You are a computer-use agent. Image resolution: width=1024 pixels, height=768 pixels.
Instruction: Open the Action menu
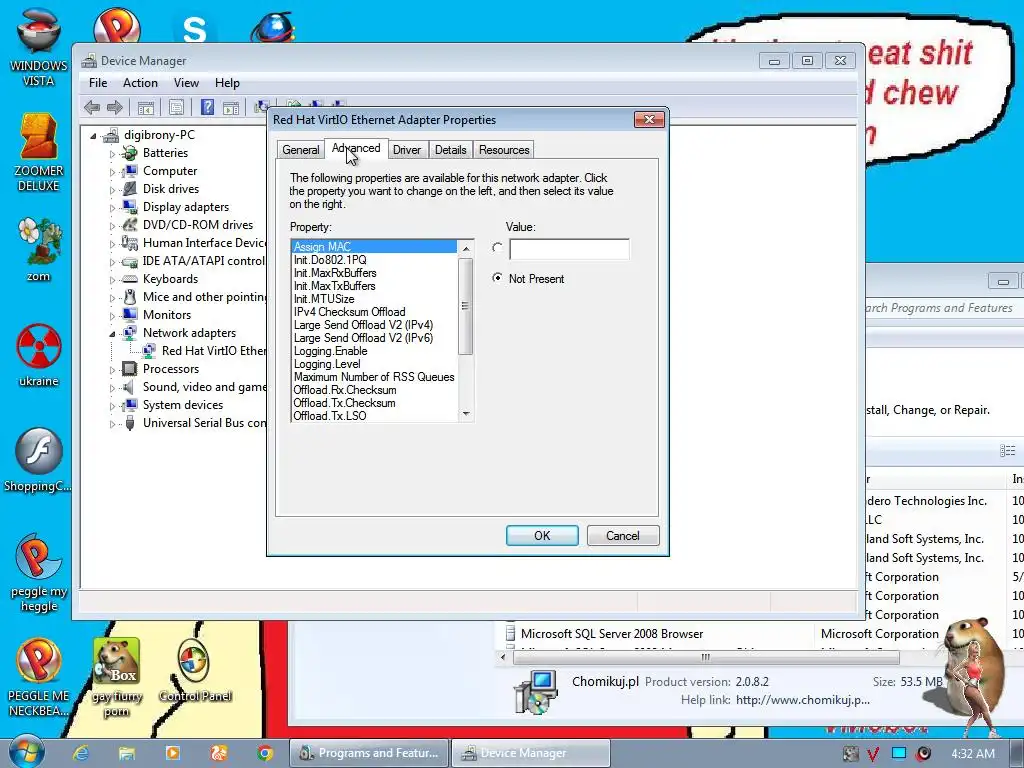[140, 83]
